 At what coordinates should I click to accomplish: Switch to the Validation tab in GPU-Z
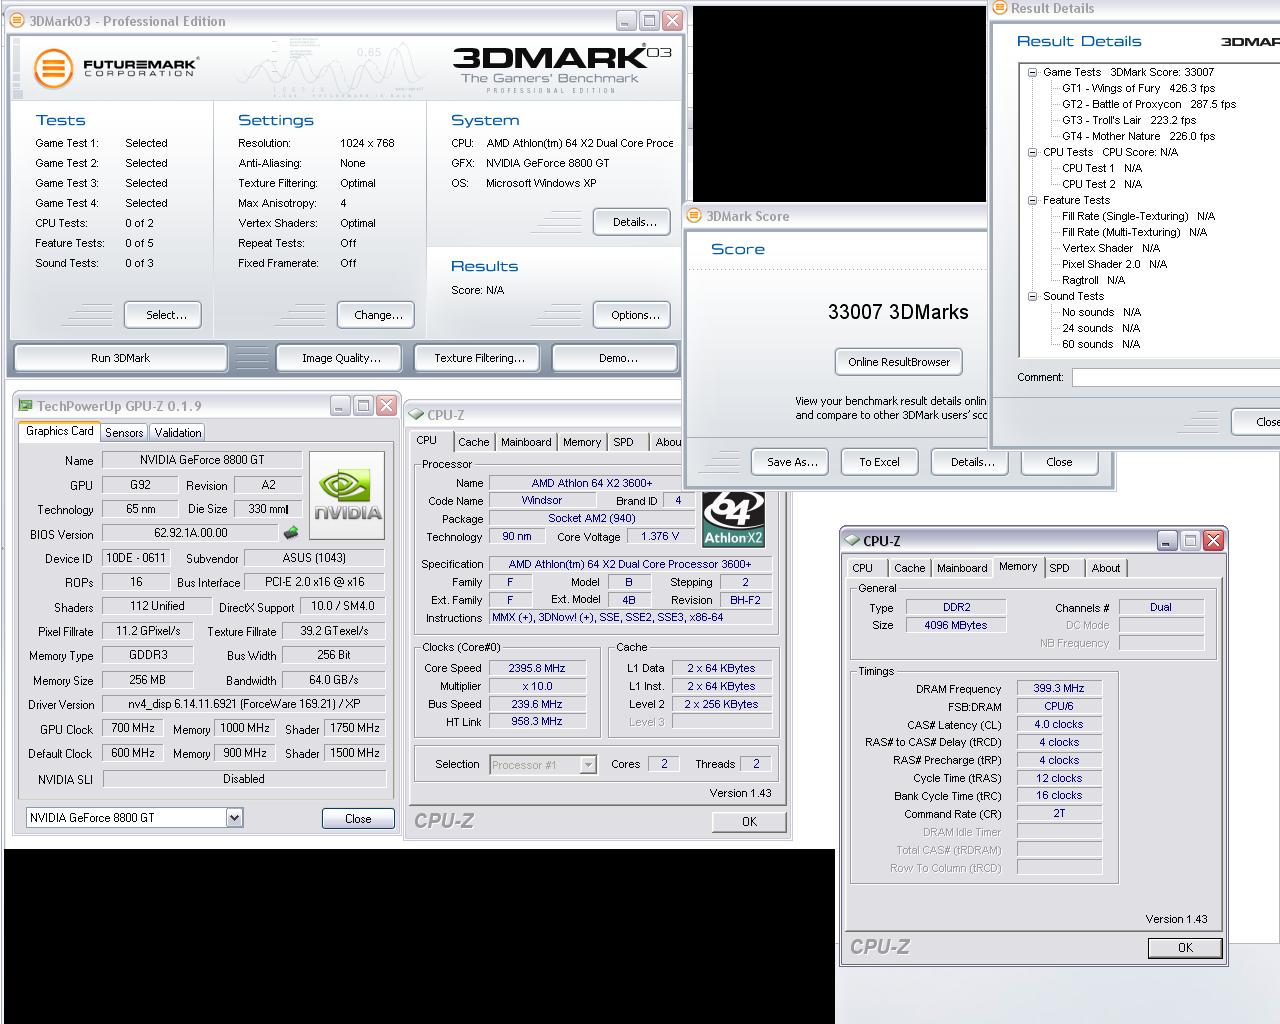click(178, 432)
